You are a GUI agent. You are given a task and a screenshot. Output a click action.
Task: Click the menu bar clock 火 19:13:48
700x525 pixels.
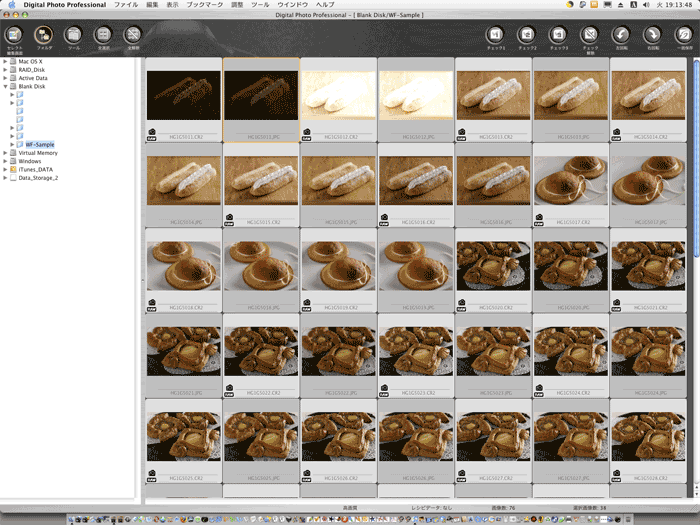tap(674, 4)
